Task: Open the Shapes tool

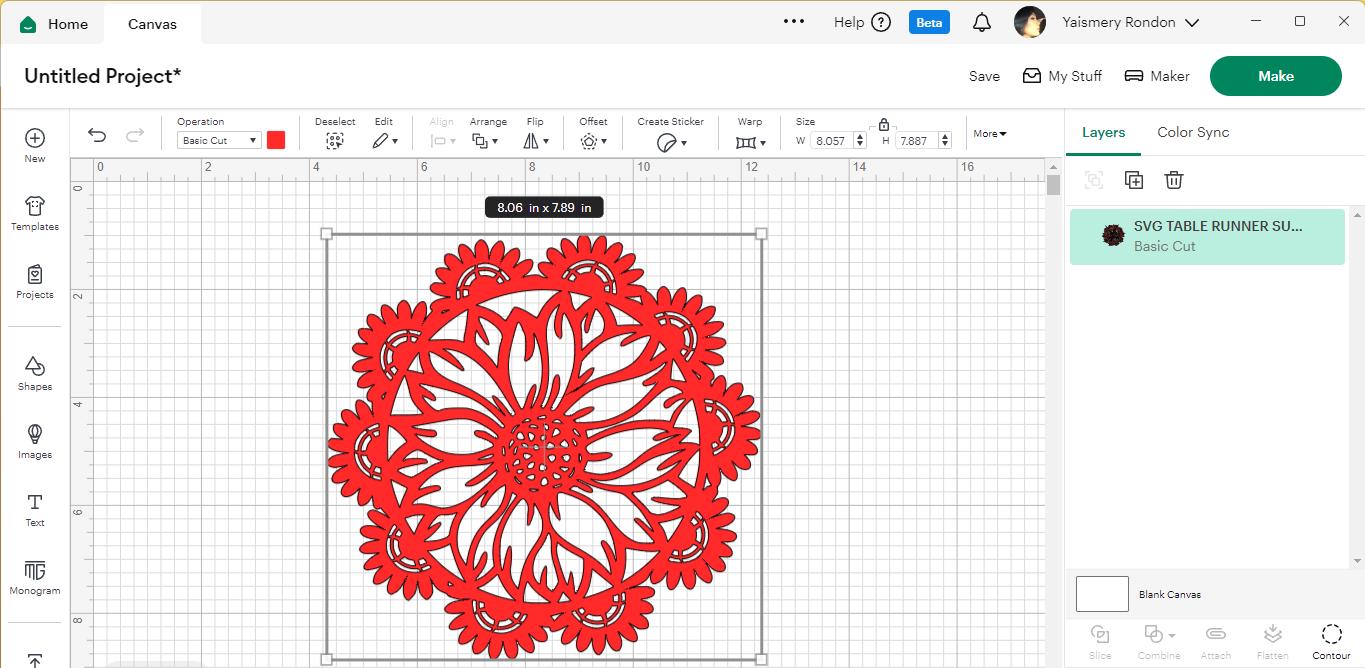Action: coord(35,374)
